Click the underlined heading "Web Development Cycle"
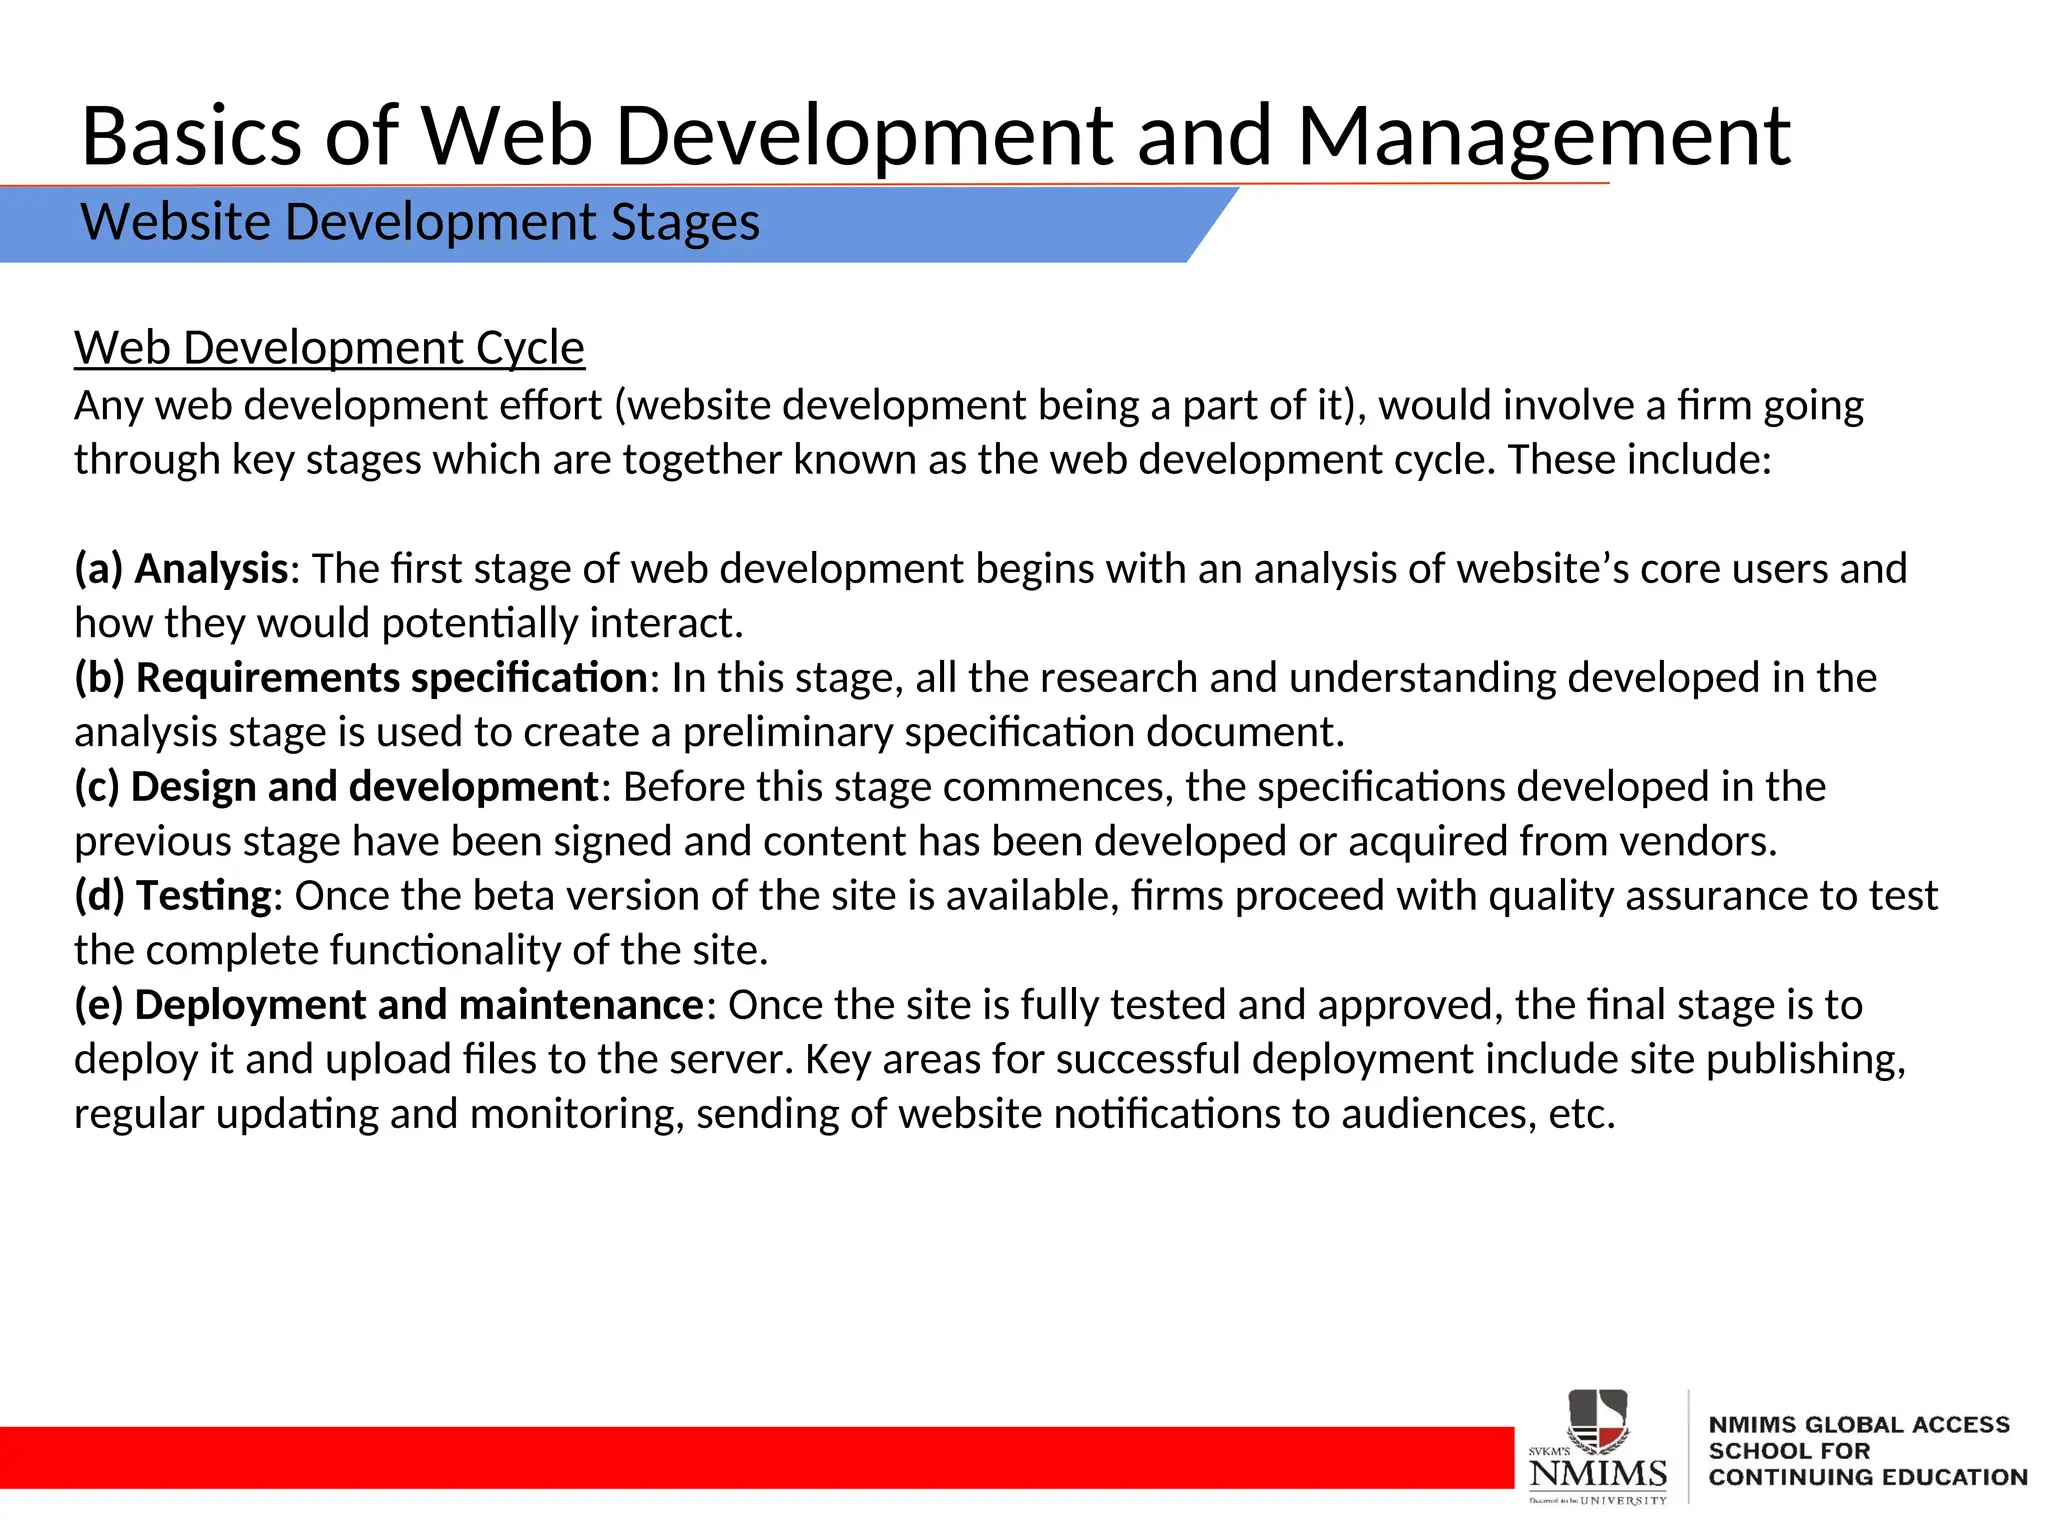Viewport: 2048px width, 1536px height. point(329,348)
